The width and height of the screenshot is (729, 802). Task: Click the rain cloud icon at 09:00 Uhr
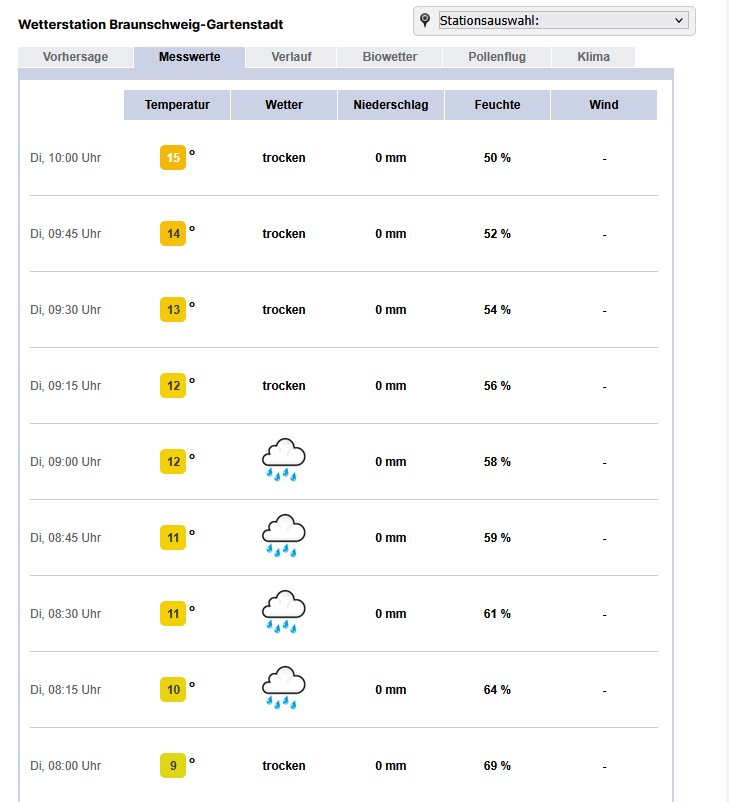(x=283, y=461)
